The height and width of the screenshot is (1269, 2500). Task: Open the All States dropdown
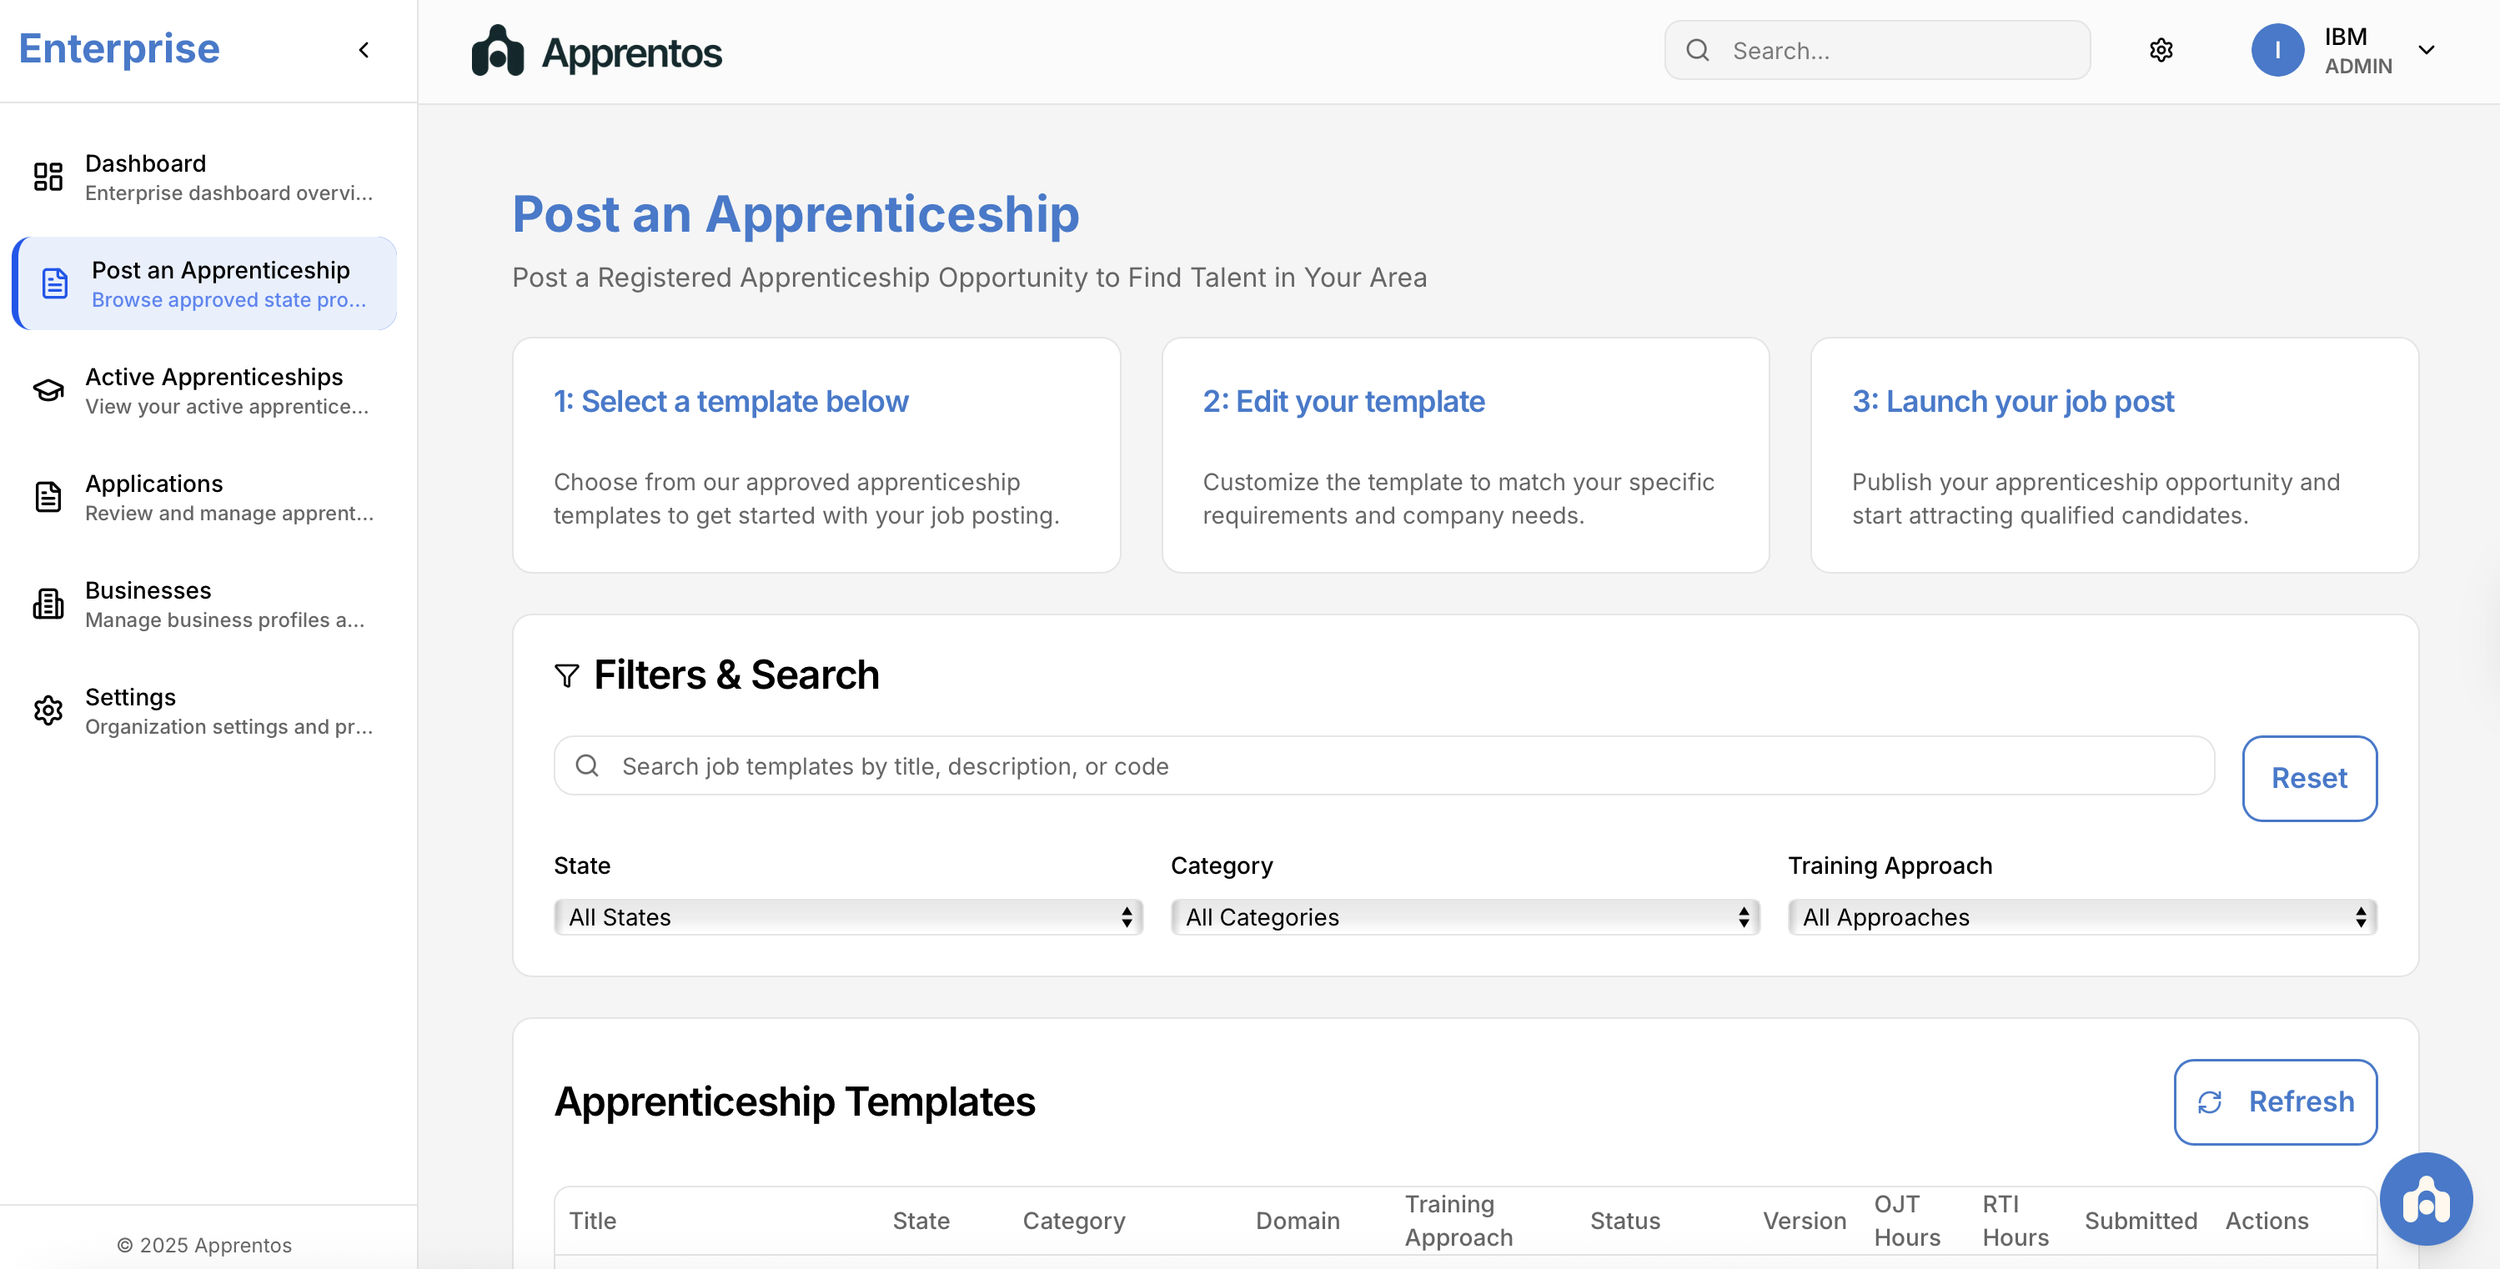point(847,917)
